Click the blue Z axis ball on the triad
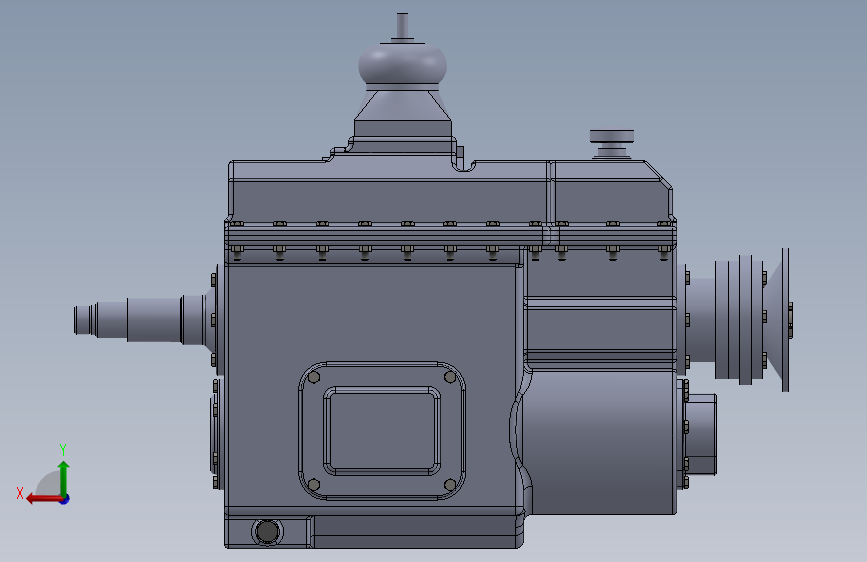867x562 pixels. pos(65,499)
